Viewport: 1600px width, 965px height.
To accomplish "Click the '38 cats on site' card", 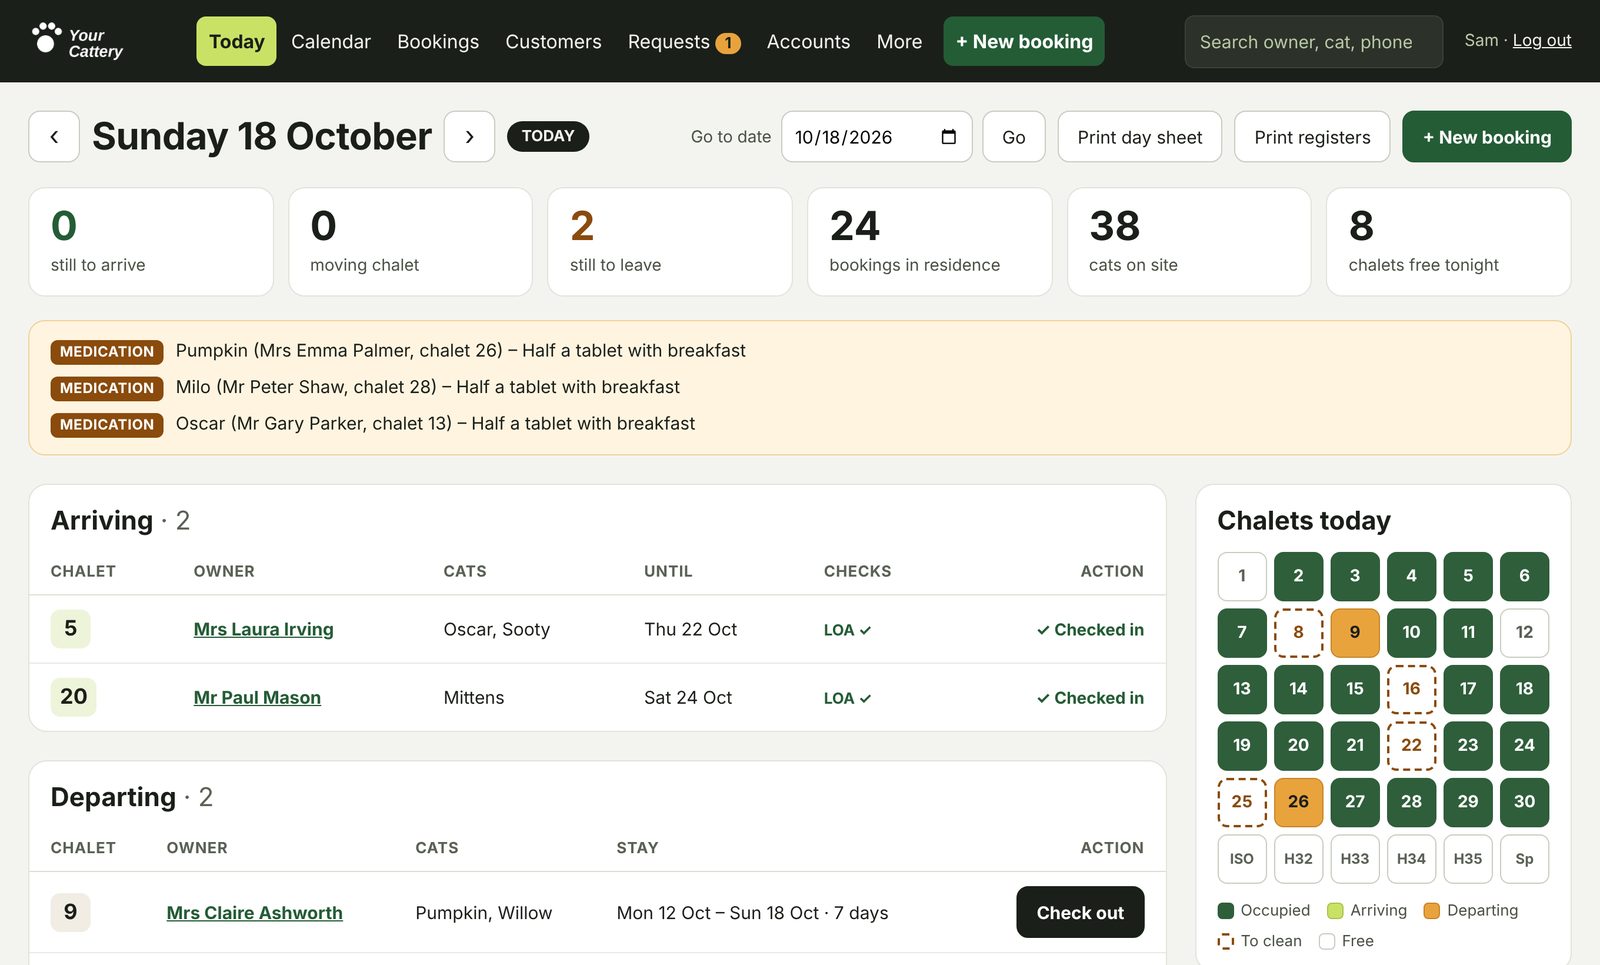I will (x=1189, y=242).
